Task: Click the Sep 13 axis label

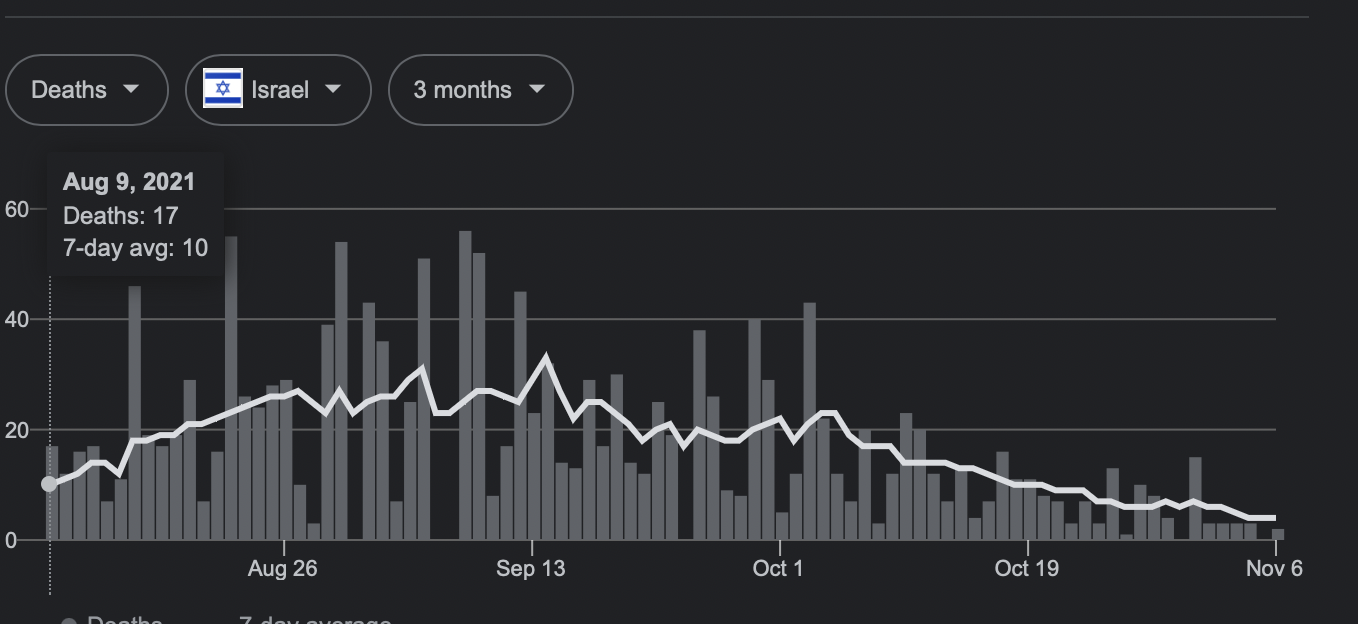Action: coord(530,569)
